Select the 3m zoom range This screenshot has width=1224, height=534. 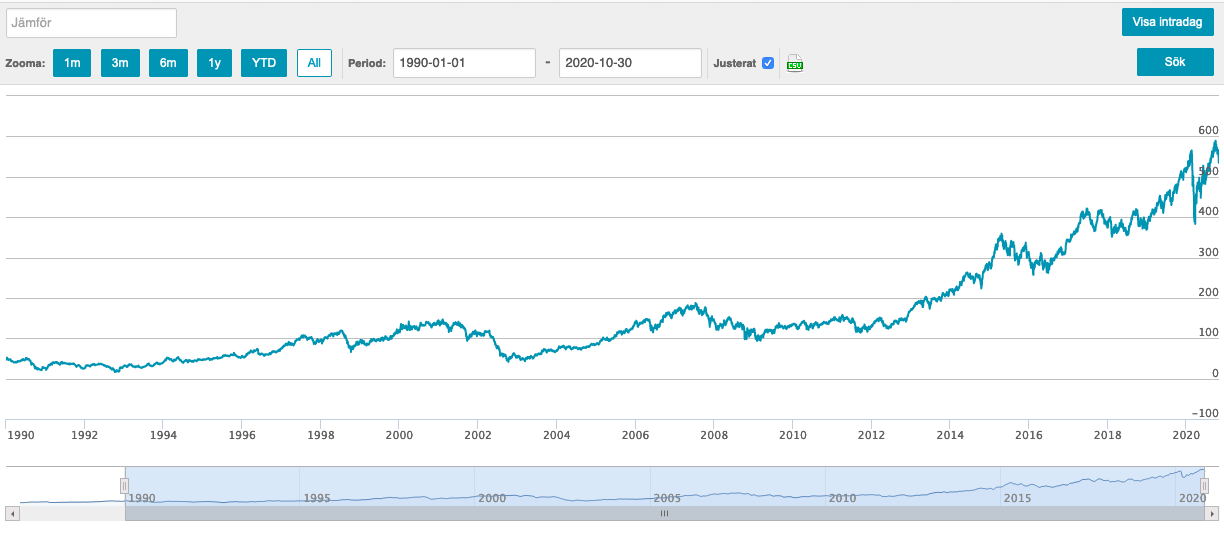[x=120, y=63]
